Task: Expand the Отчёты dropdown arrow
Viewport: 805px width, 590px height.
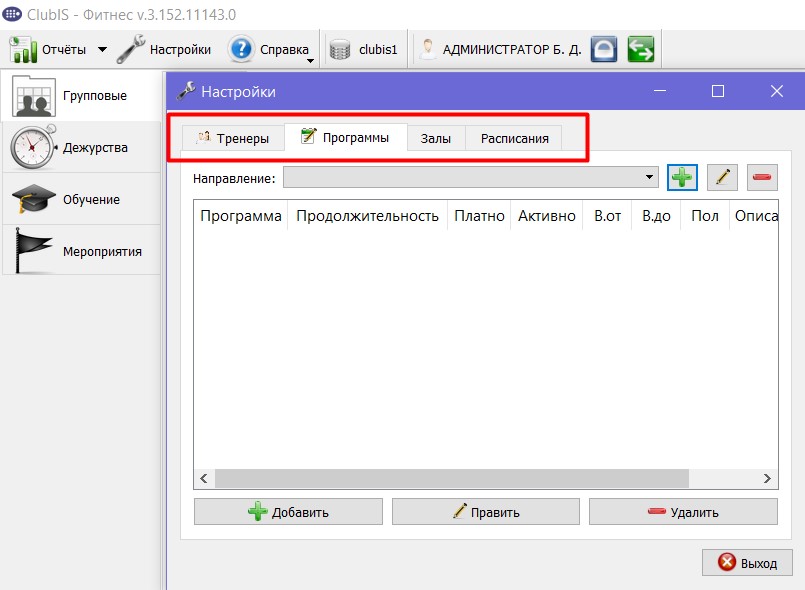Action: 102,50
